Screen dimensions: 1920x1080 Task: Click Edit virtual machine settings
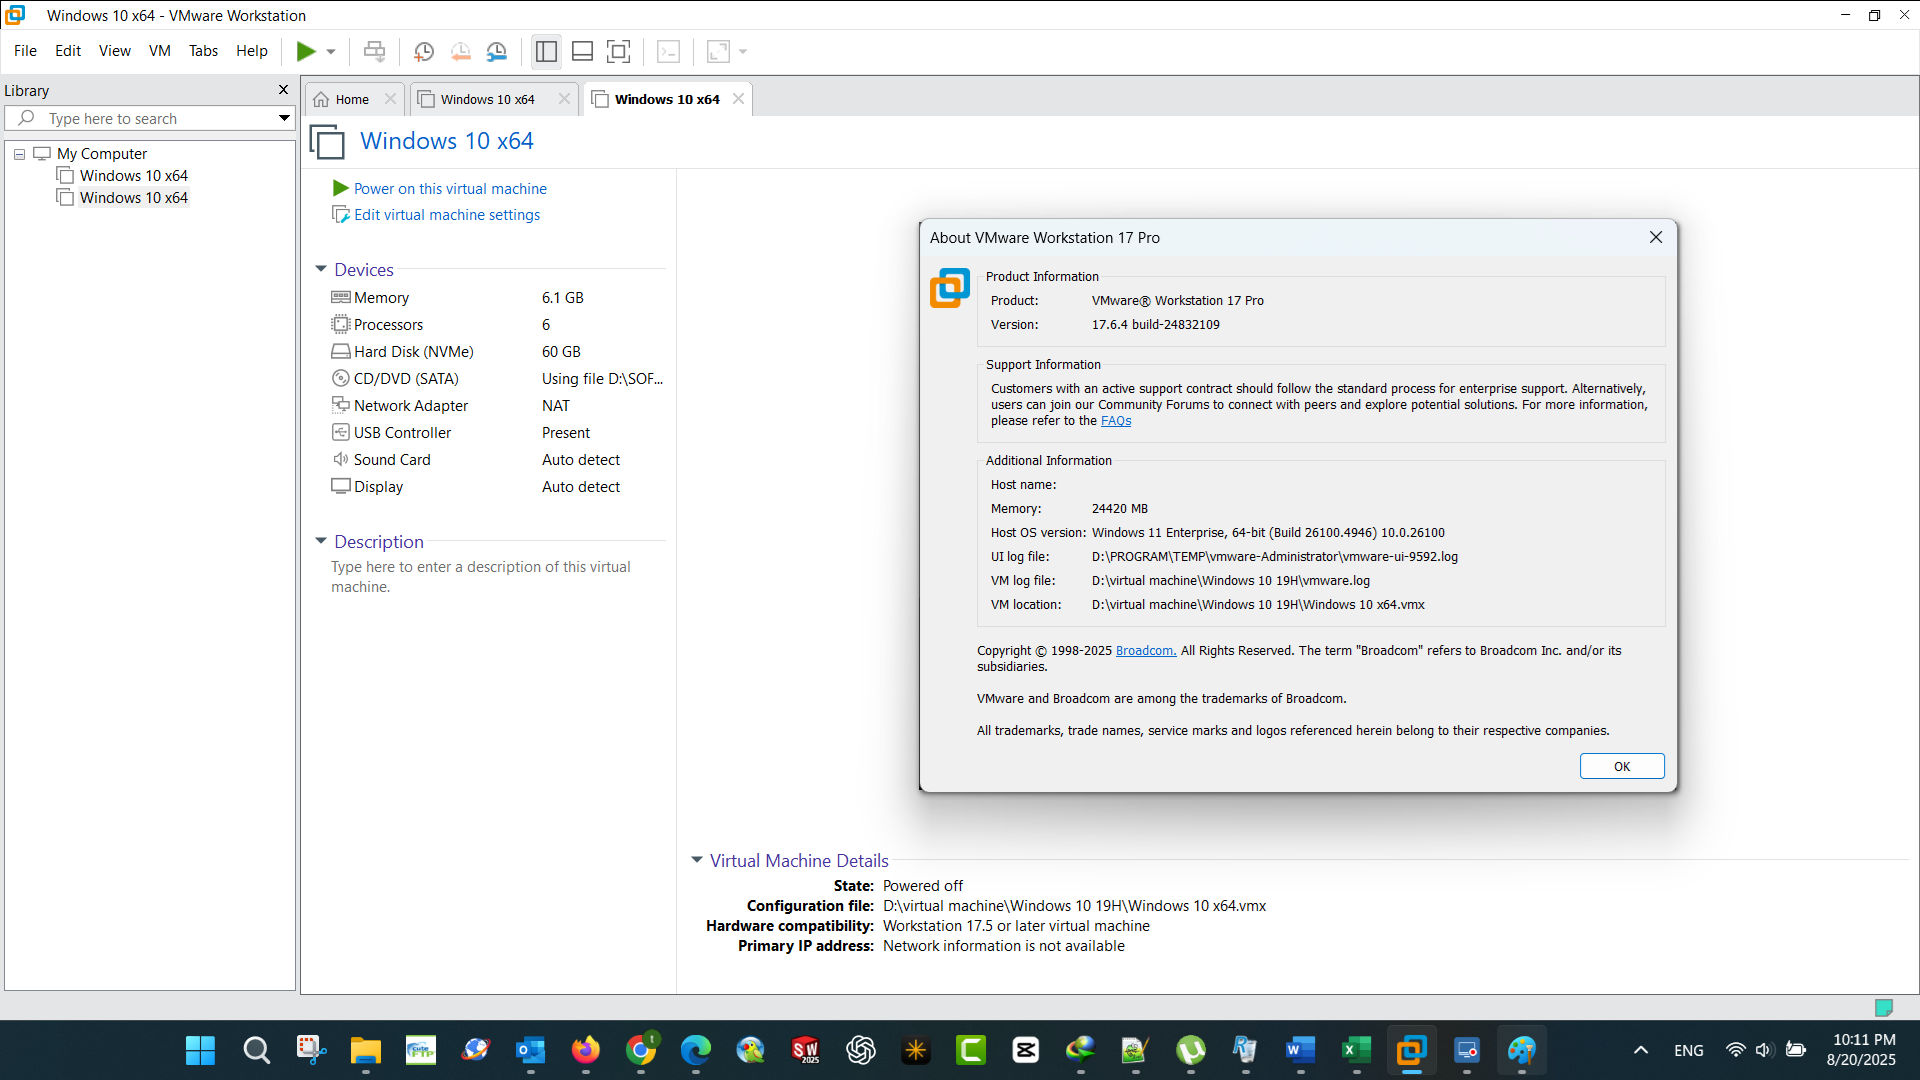[x=446, y=215]
